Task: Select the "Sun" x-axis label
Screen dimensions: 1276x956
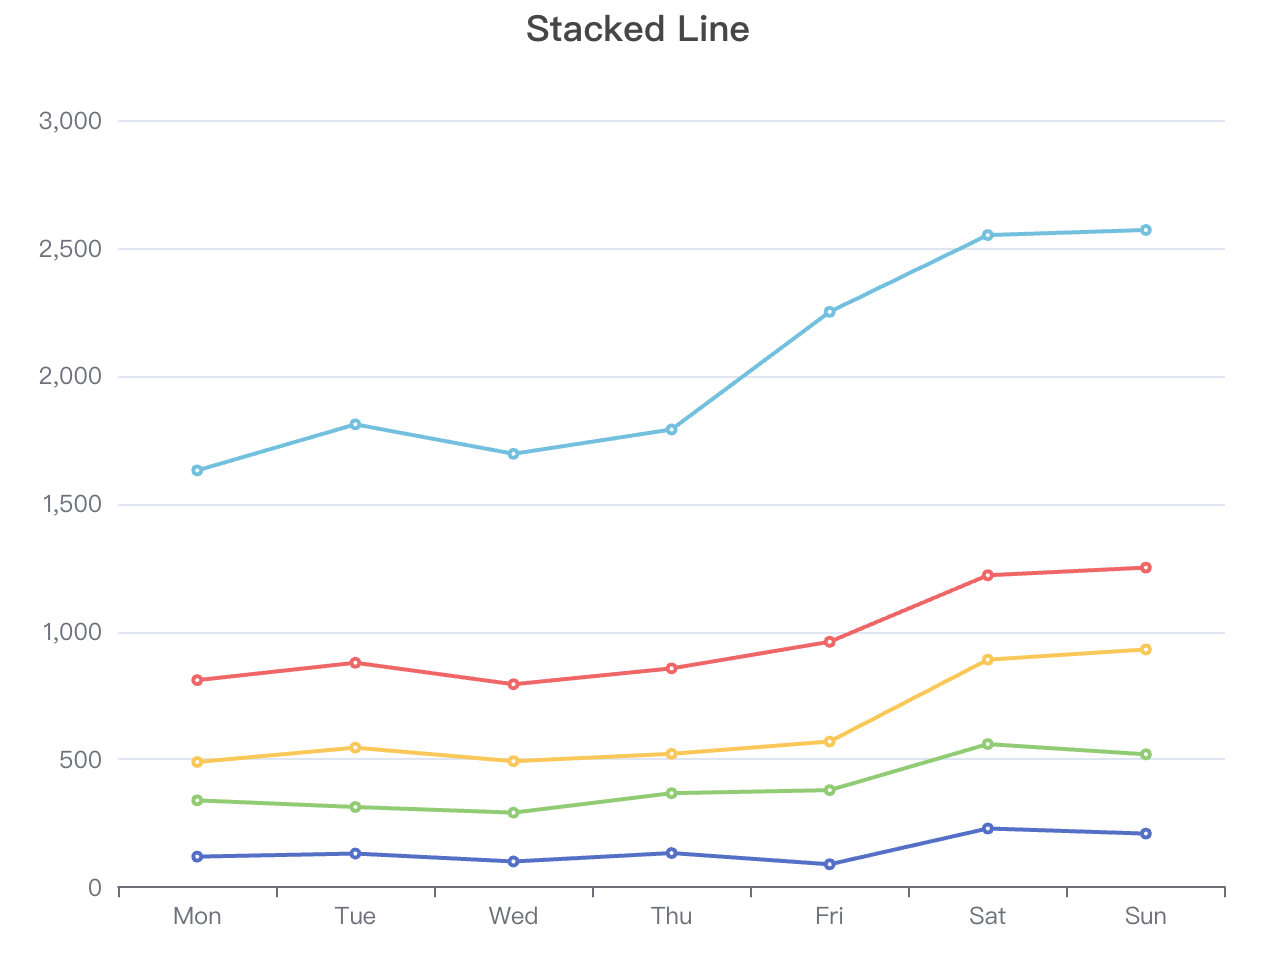Action: click(1146, 916)
